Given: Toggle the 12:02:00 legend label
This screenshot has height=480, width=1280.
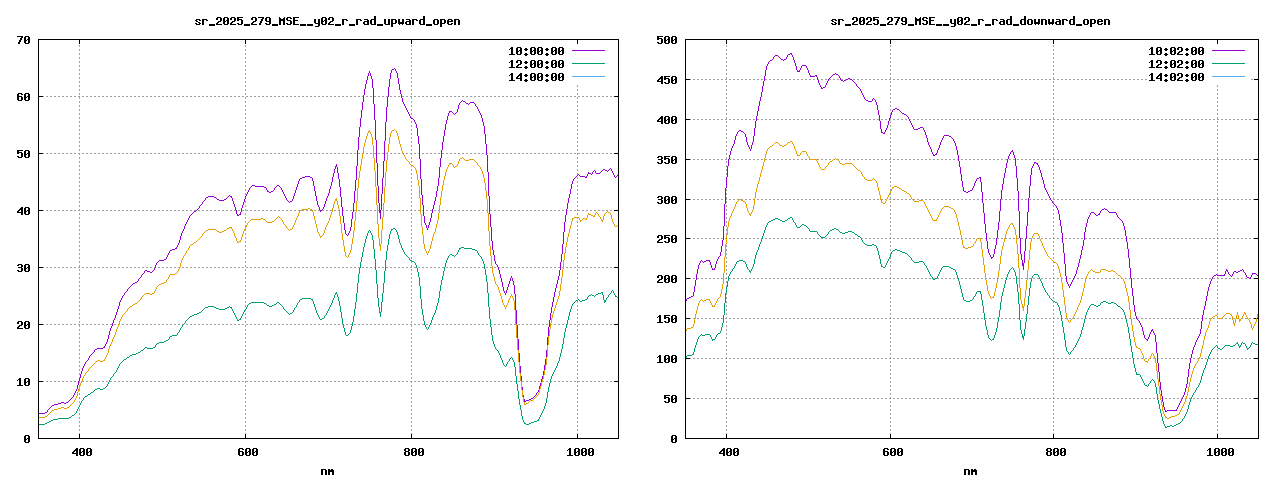Looking at the screenshot, I should click(1176, 64).
